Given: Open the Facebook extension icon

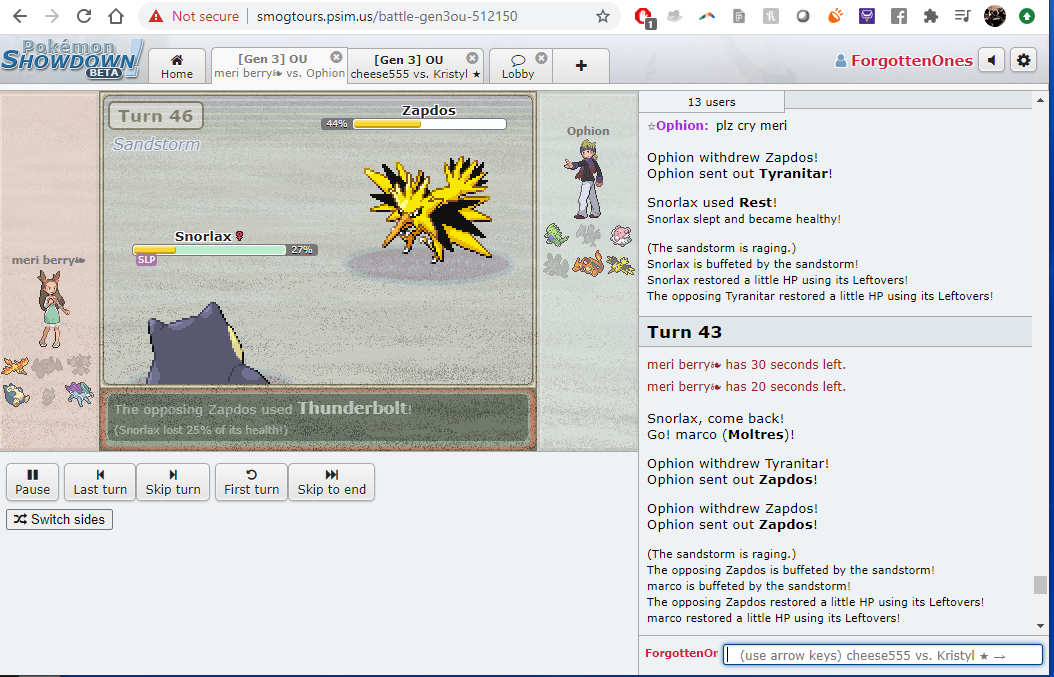Looking at the screenshot, I should [x=899, y=16].
